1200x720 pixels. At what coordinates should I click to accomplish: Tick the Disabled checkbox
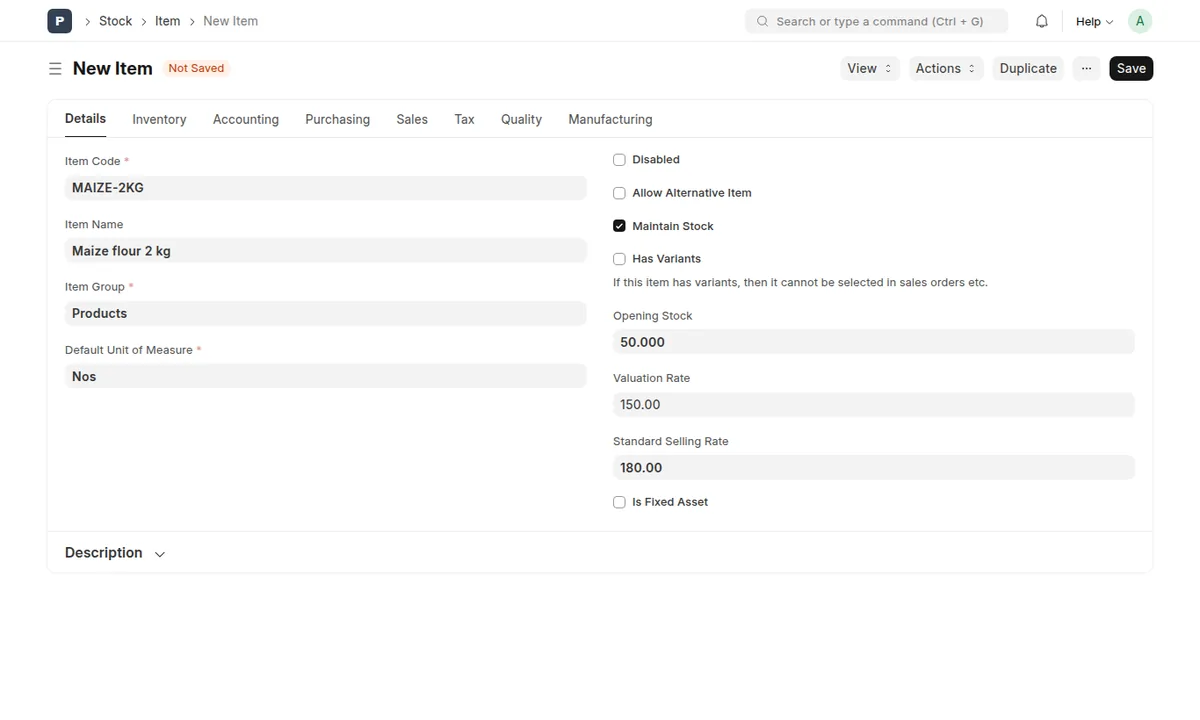click(619, 160)
